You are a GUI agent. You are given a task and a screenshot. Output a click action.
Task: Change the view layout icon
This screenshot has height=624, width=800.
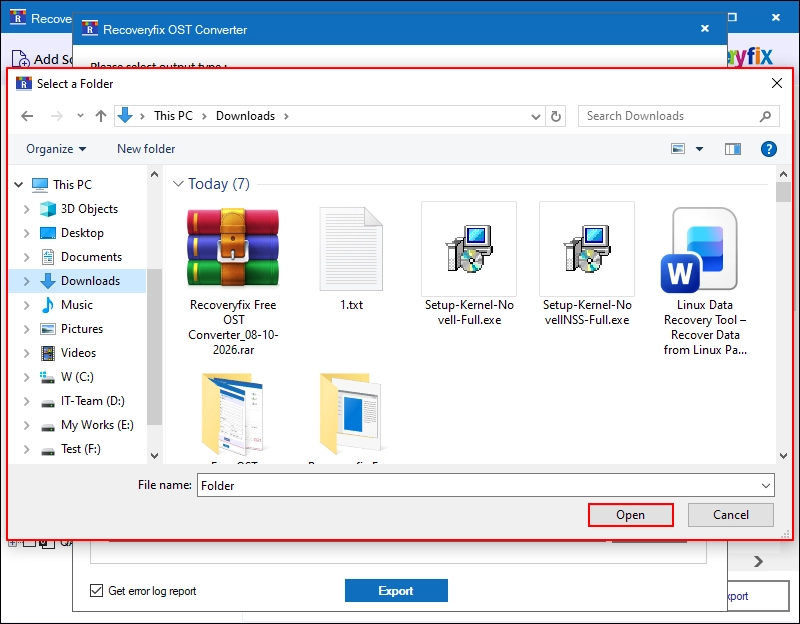coord(678,149)
